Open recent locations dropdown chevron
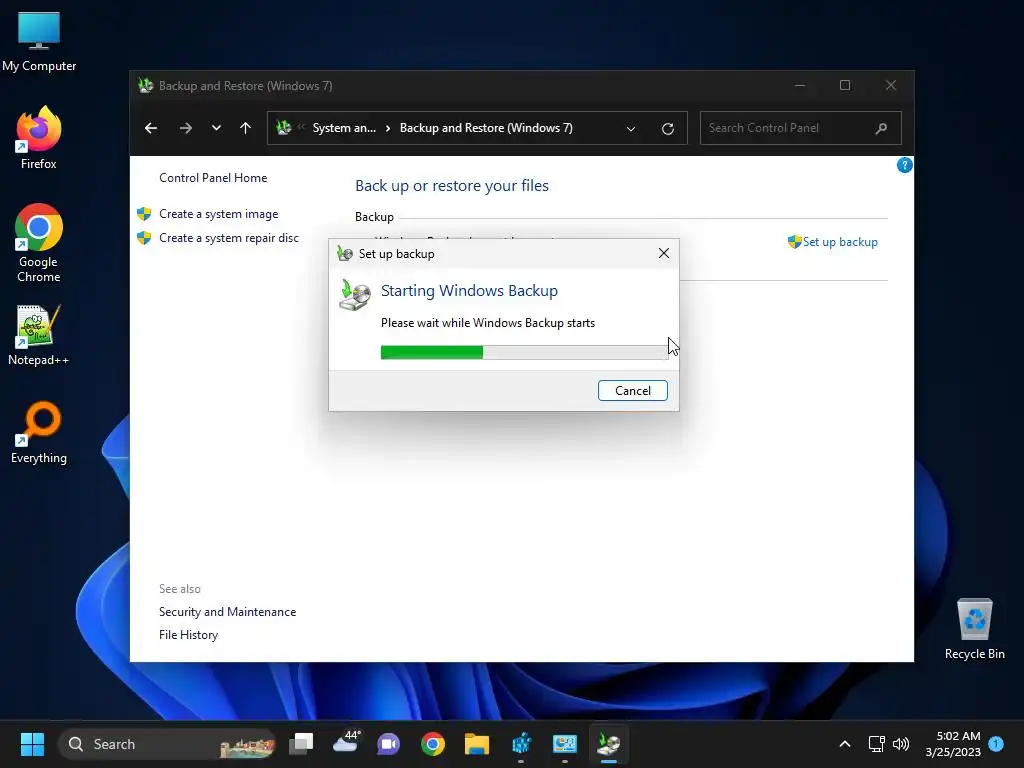Screen dimensions: 1024x768 [216, 128]
